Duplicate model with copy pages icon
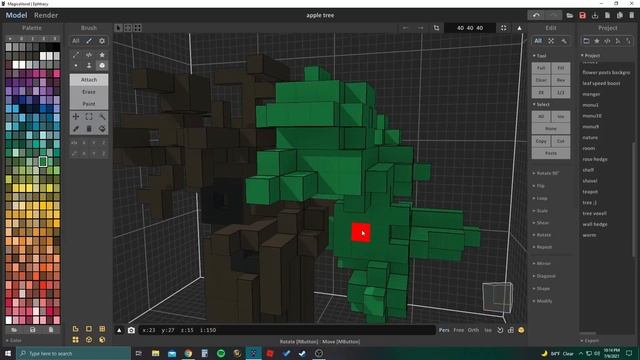 [x=620, y=16]
